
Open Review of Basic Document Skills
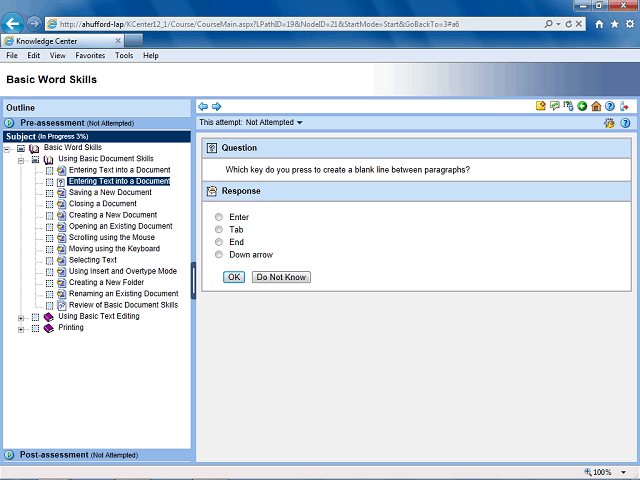(x=123, y=305)
